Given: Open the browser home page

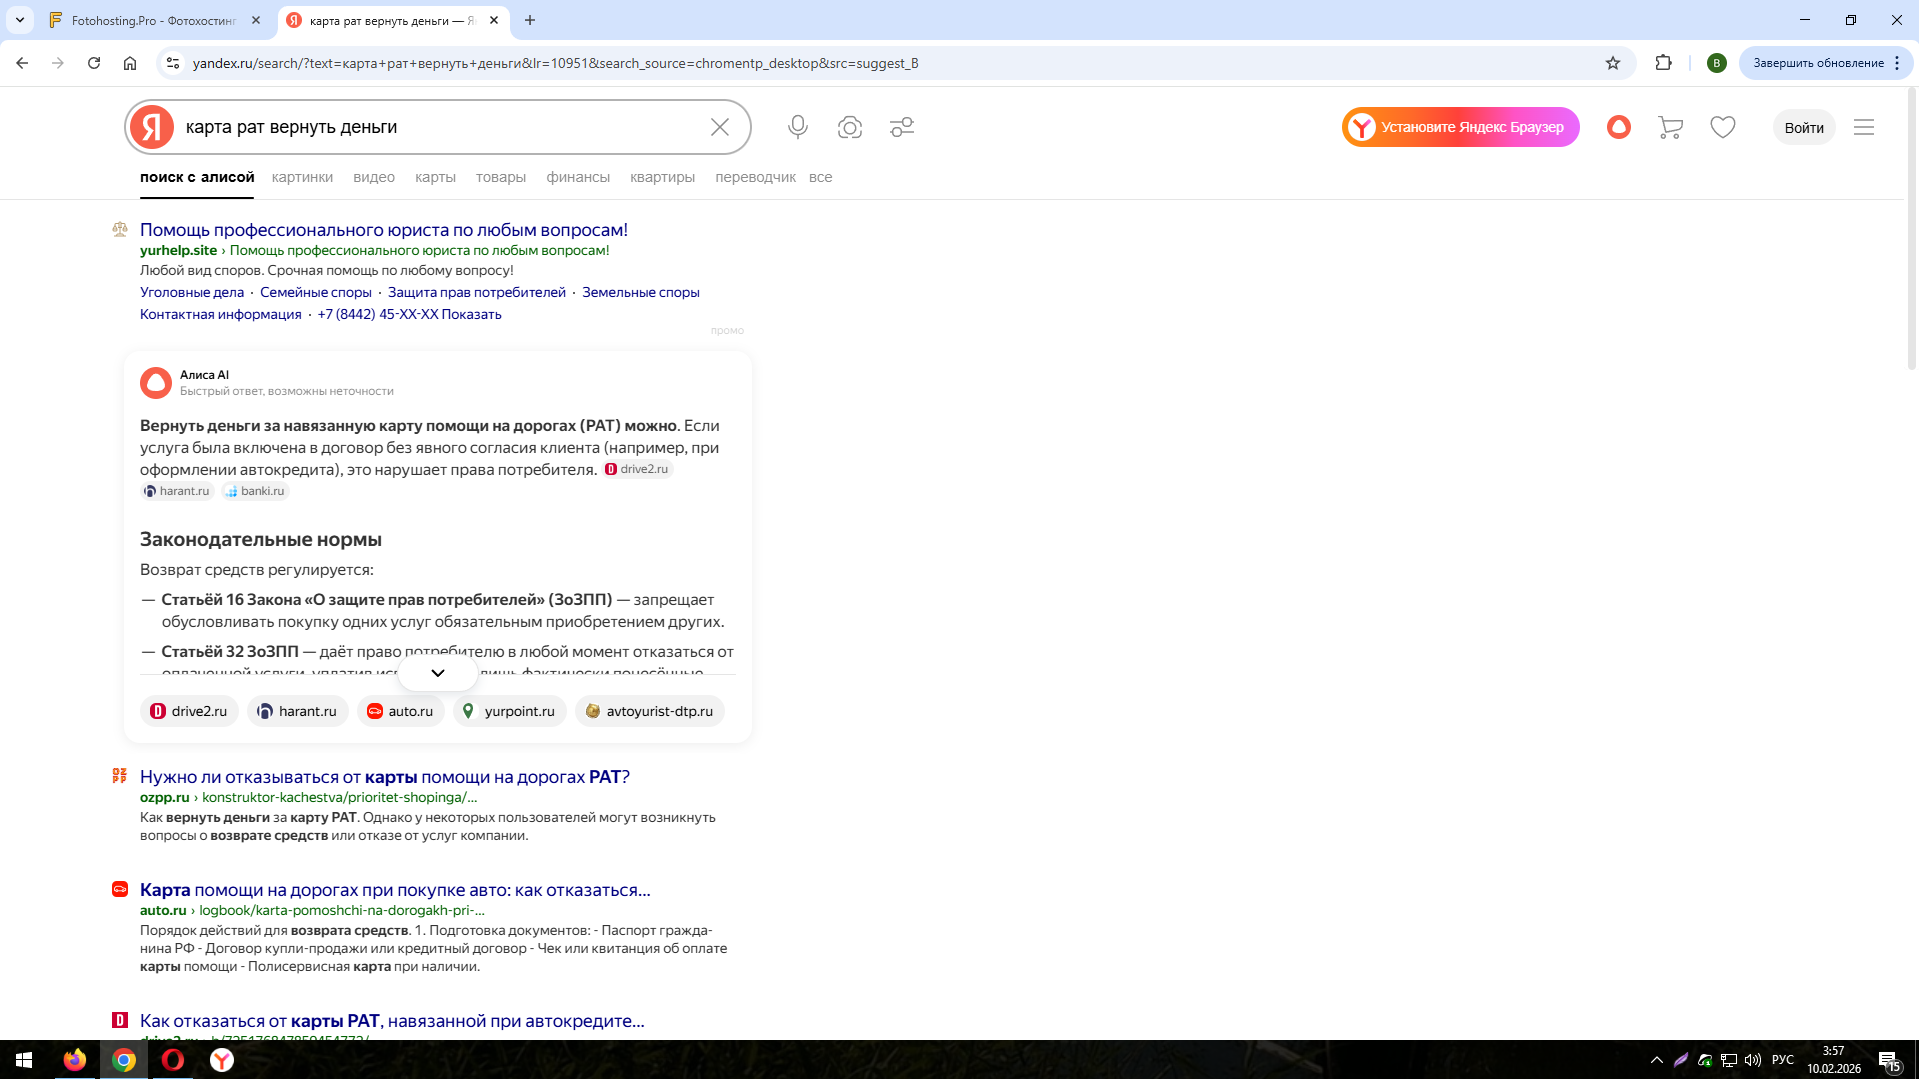Looking at the screenshot, I should (x=130, y=63).
